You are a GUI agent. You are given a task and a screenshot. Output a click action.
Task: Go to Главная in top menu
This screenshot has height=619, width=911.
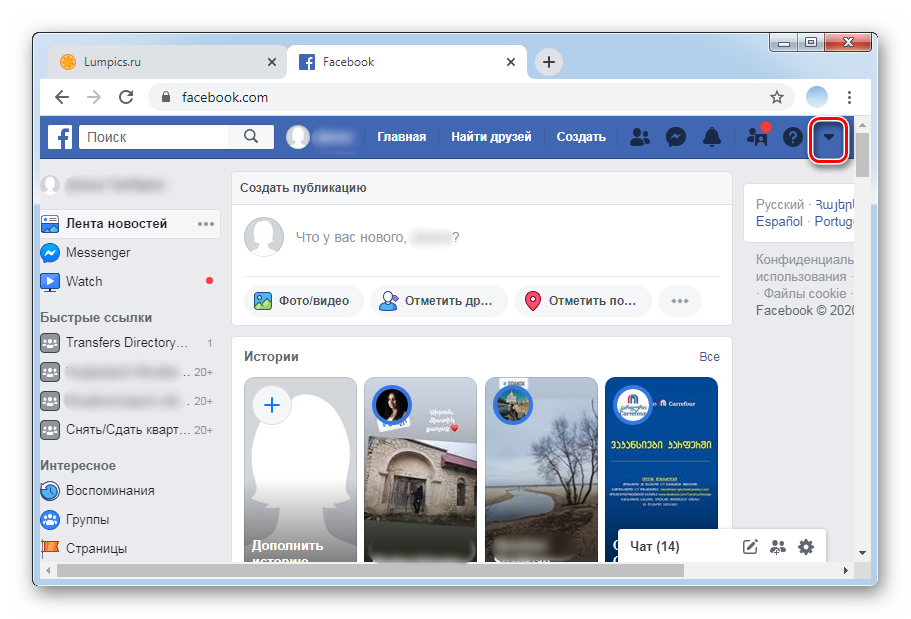point(401,137)
